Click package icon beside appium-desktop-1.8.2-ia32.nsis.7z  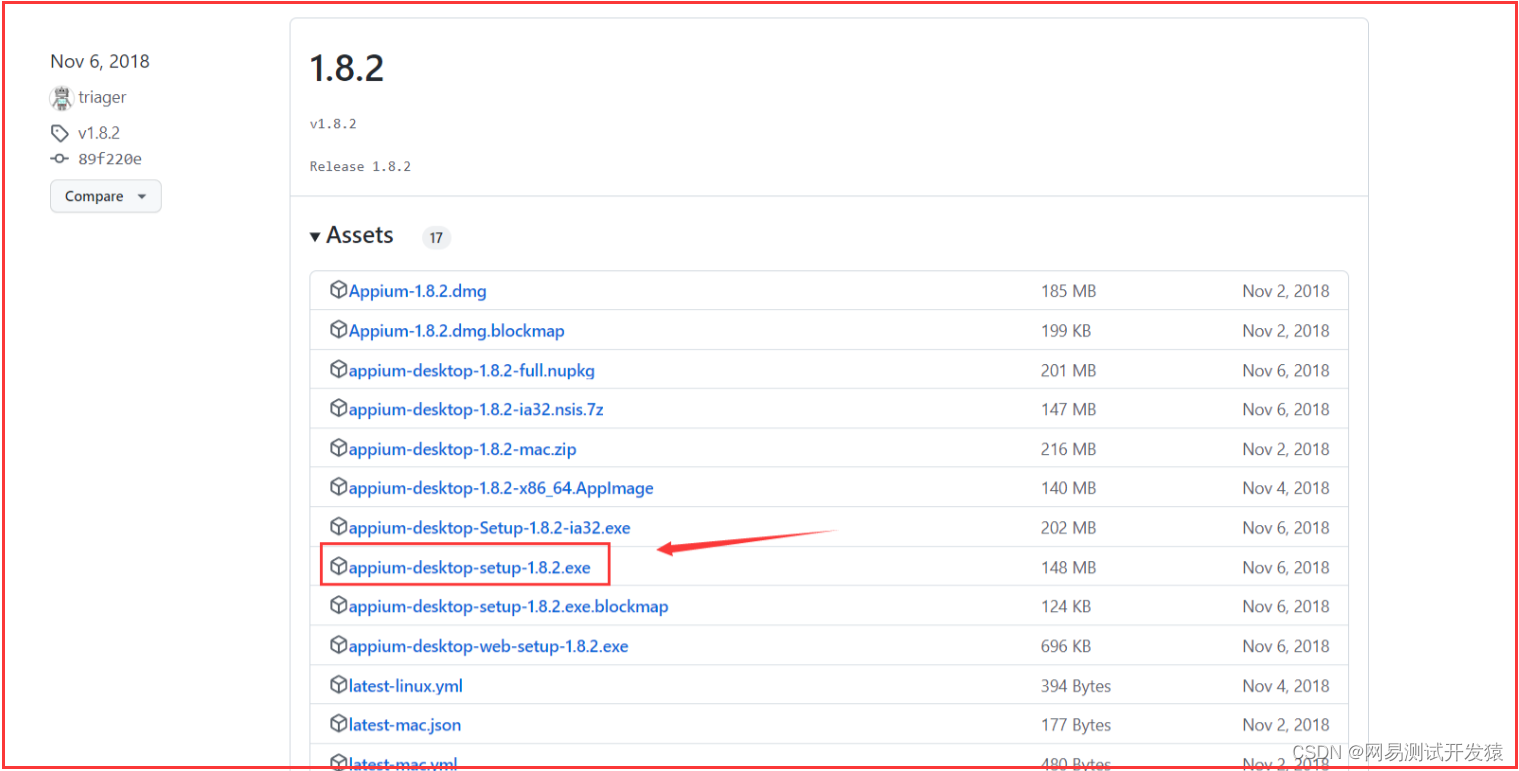[338, 408]
